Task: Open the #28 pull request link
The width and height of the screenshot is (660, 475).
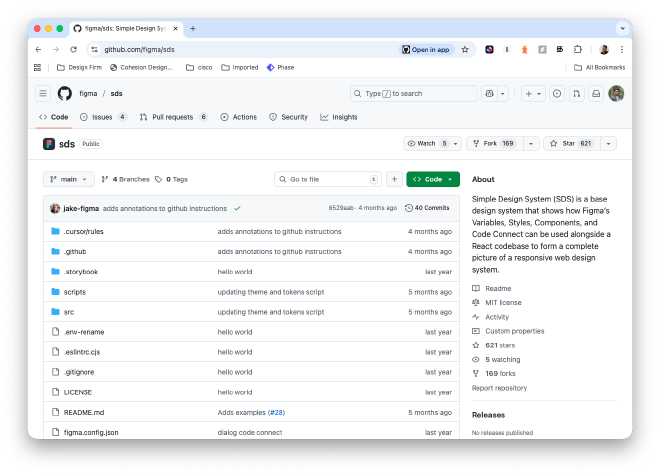Action: click(x=277, y=413)
